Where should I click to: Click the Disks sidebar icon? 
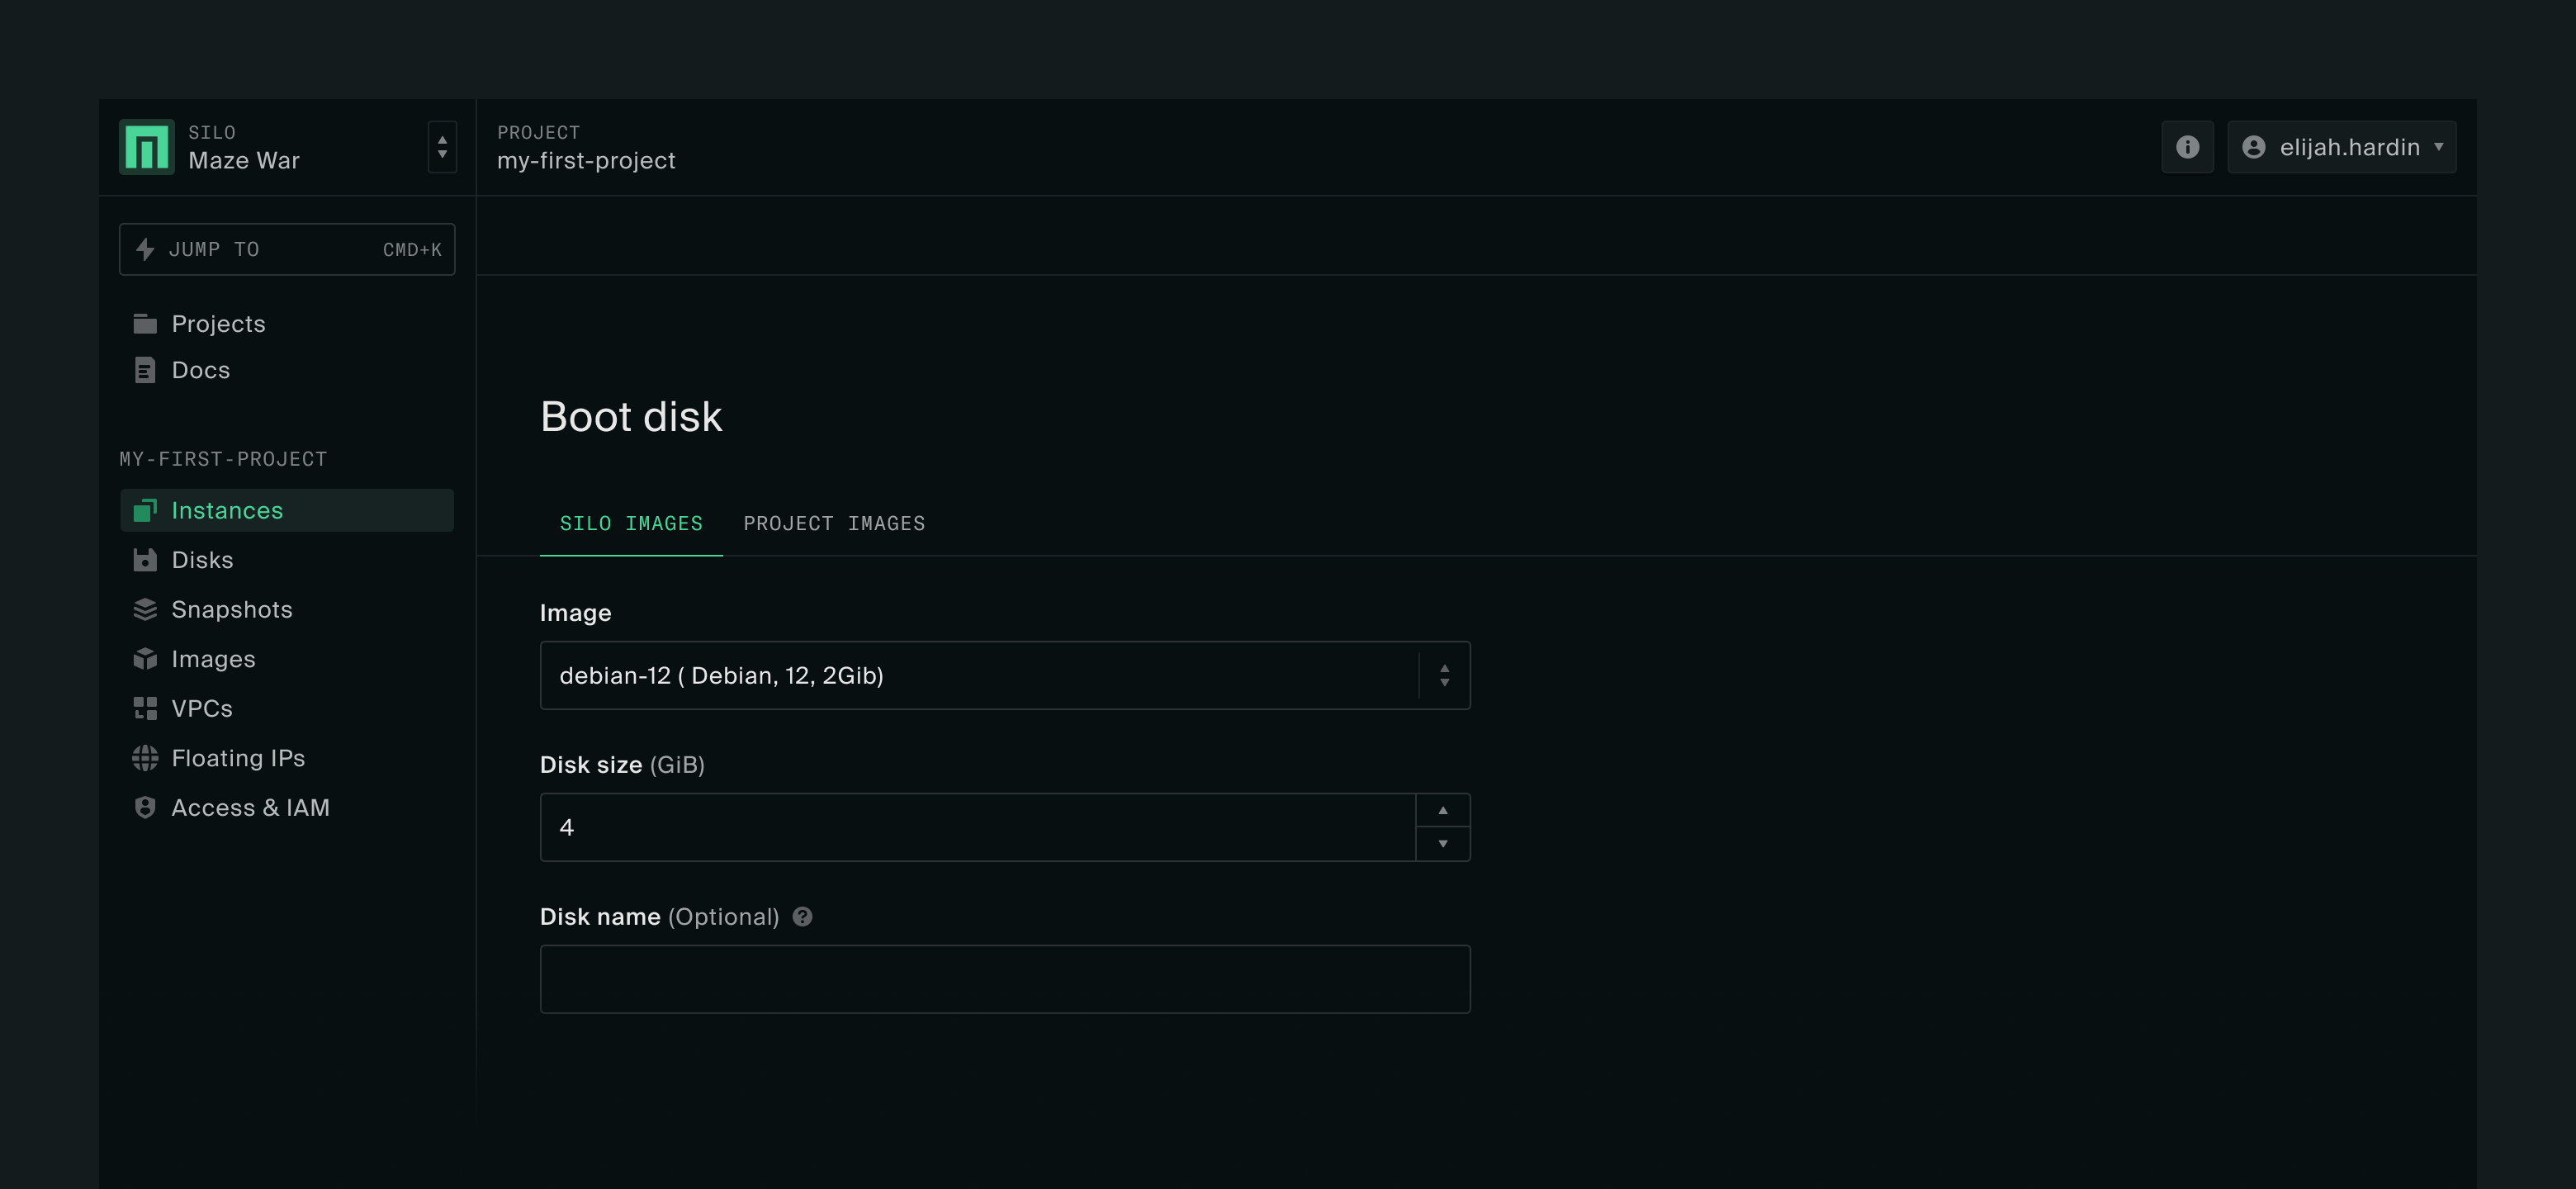click(x=146, y=560)
